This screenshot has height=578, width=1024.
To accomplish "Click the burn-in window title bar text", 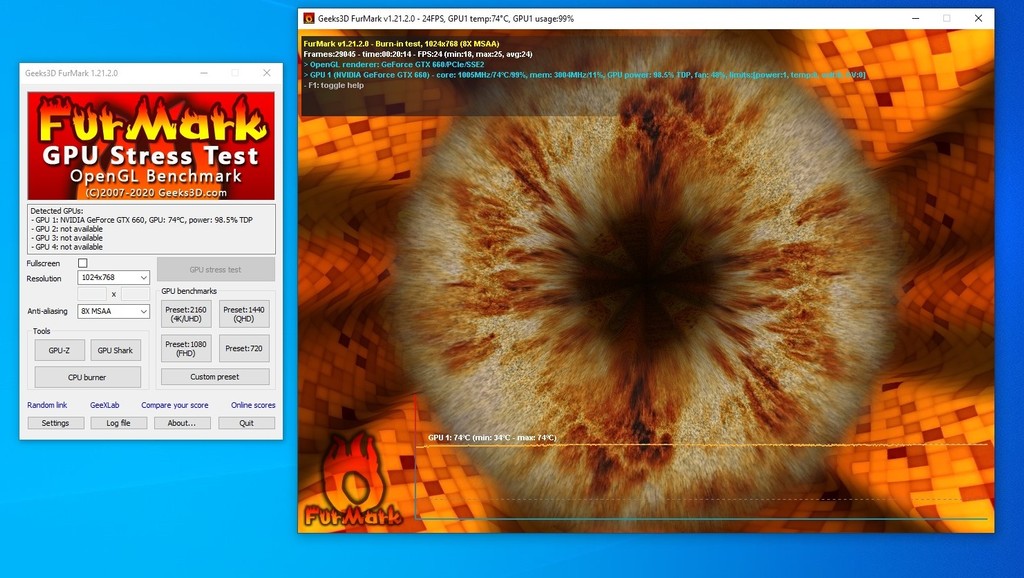I will click(x=446, y=19).
